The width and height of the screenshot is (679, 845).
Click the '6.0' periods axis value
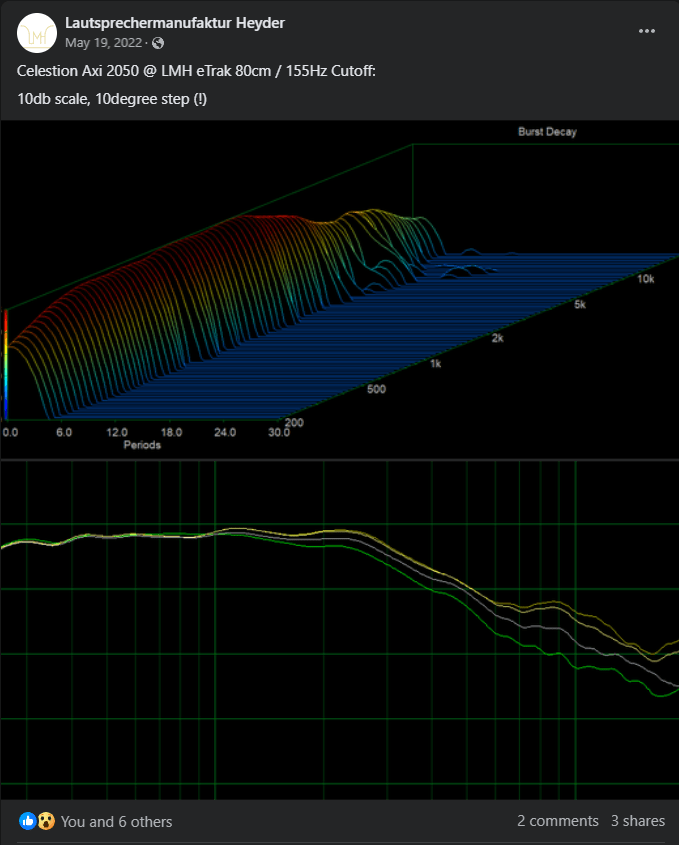point(64,432)
